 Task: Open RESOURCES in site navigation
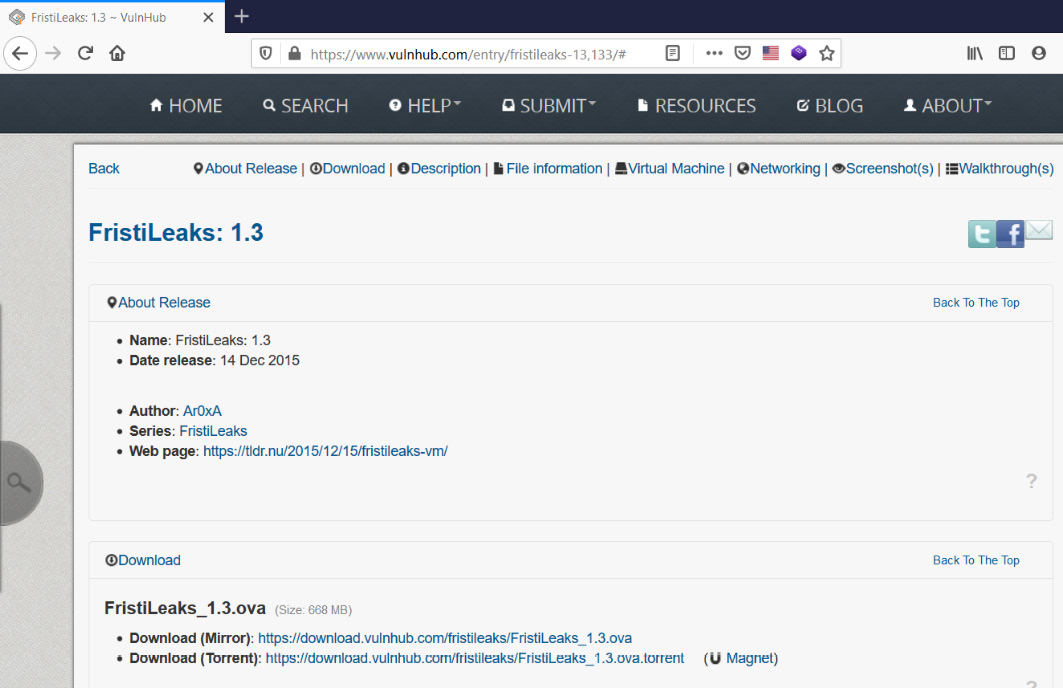(x=696, y=106)
